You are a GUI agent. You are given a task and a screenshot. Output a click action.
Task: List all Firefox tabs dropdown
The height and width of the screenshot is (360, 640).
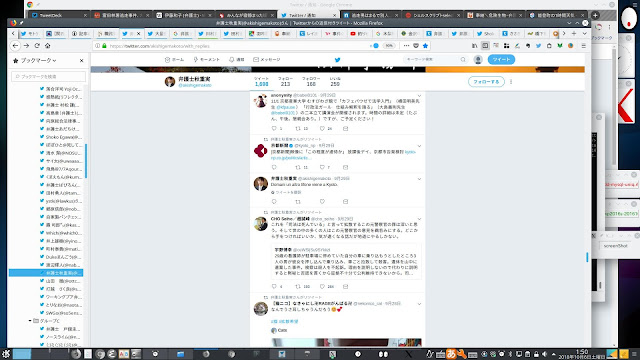[x=584, y=33]
